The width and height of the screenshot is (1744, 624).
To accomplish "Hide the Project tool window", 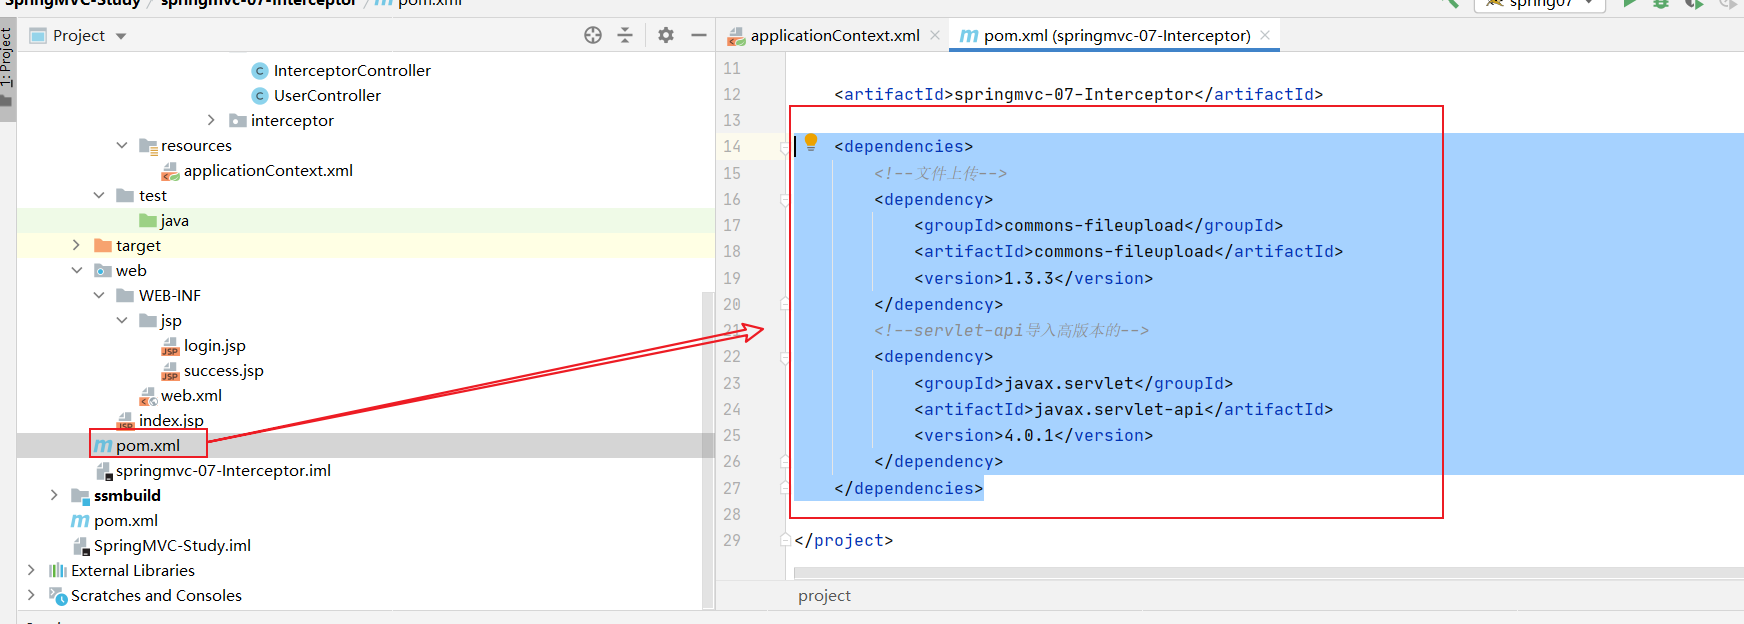I will click(x=699, y=35).
